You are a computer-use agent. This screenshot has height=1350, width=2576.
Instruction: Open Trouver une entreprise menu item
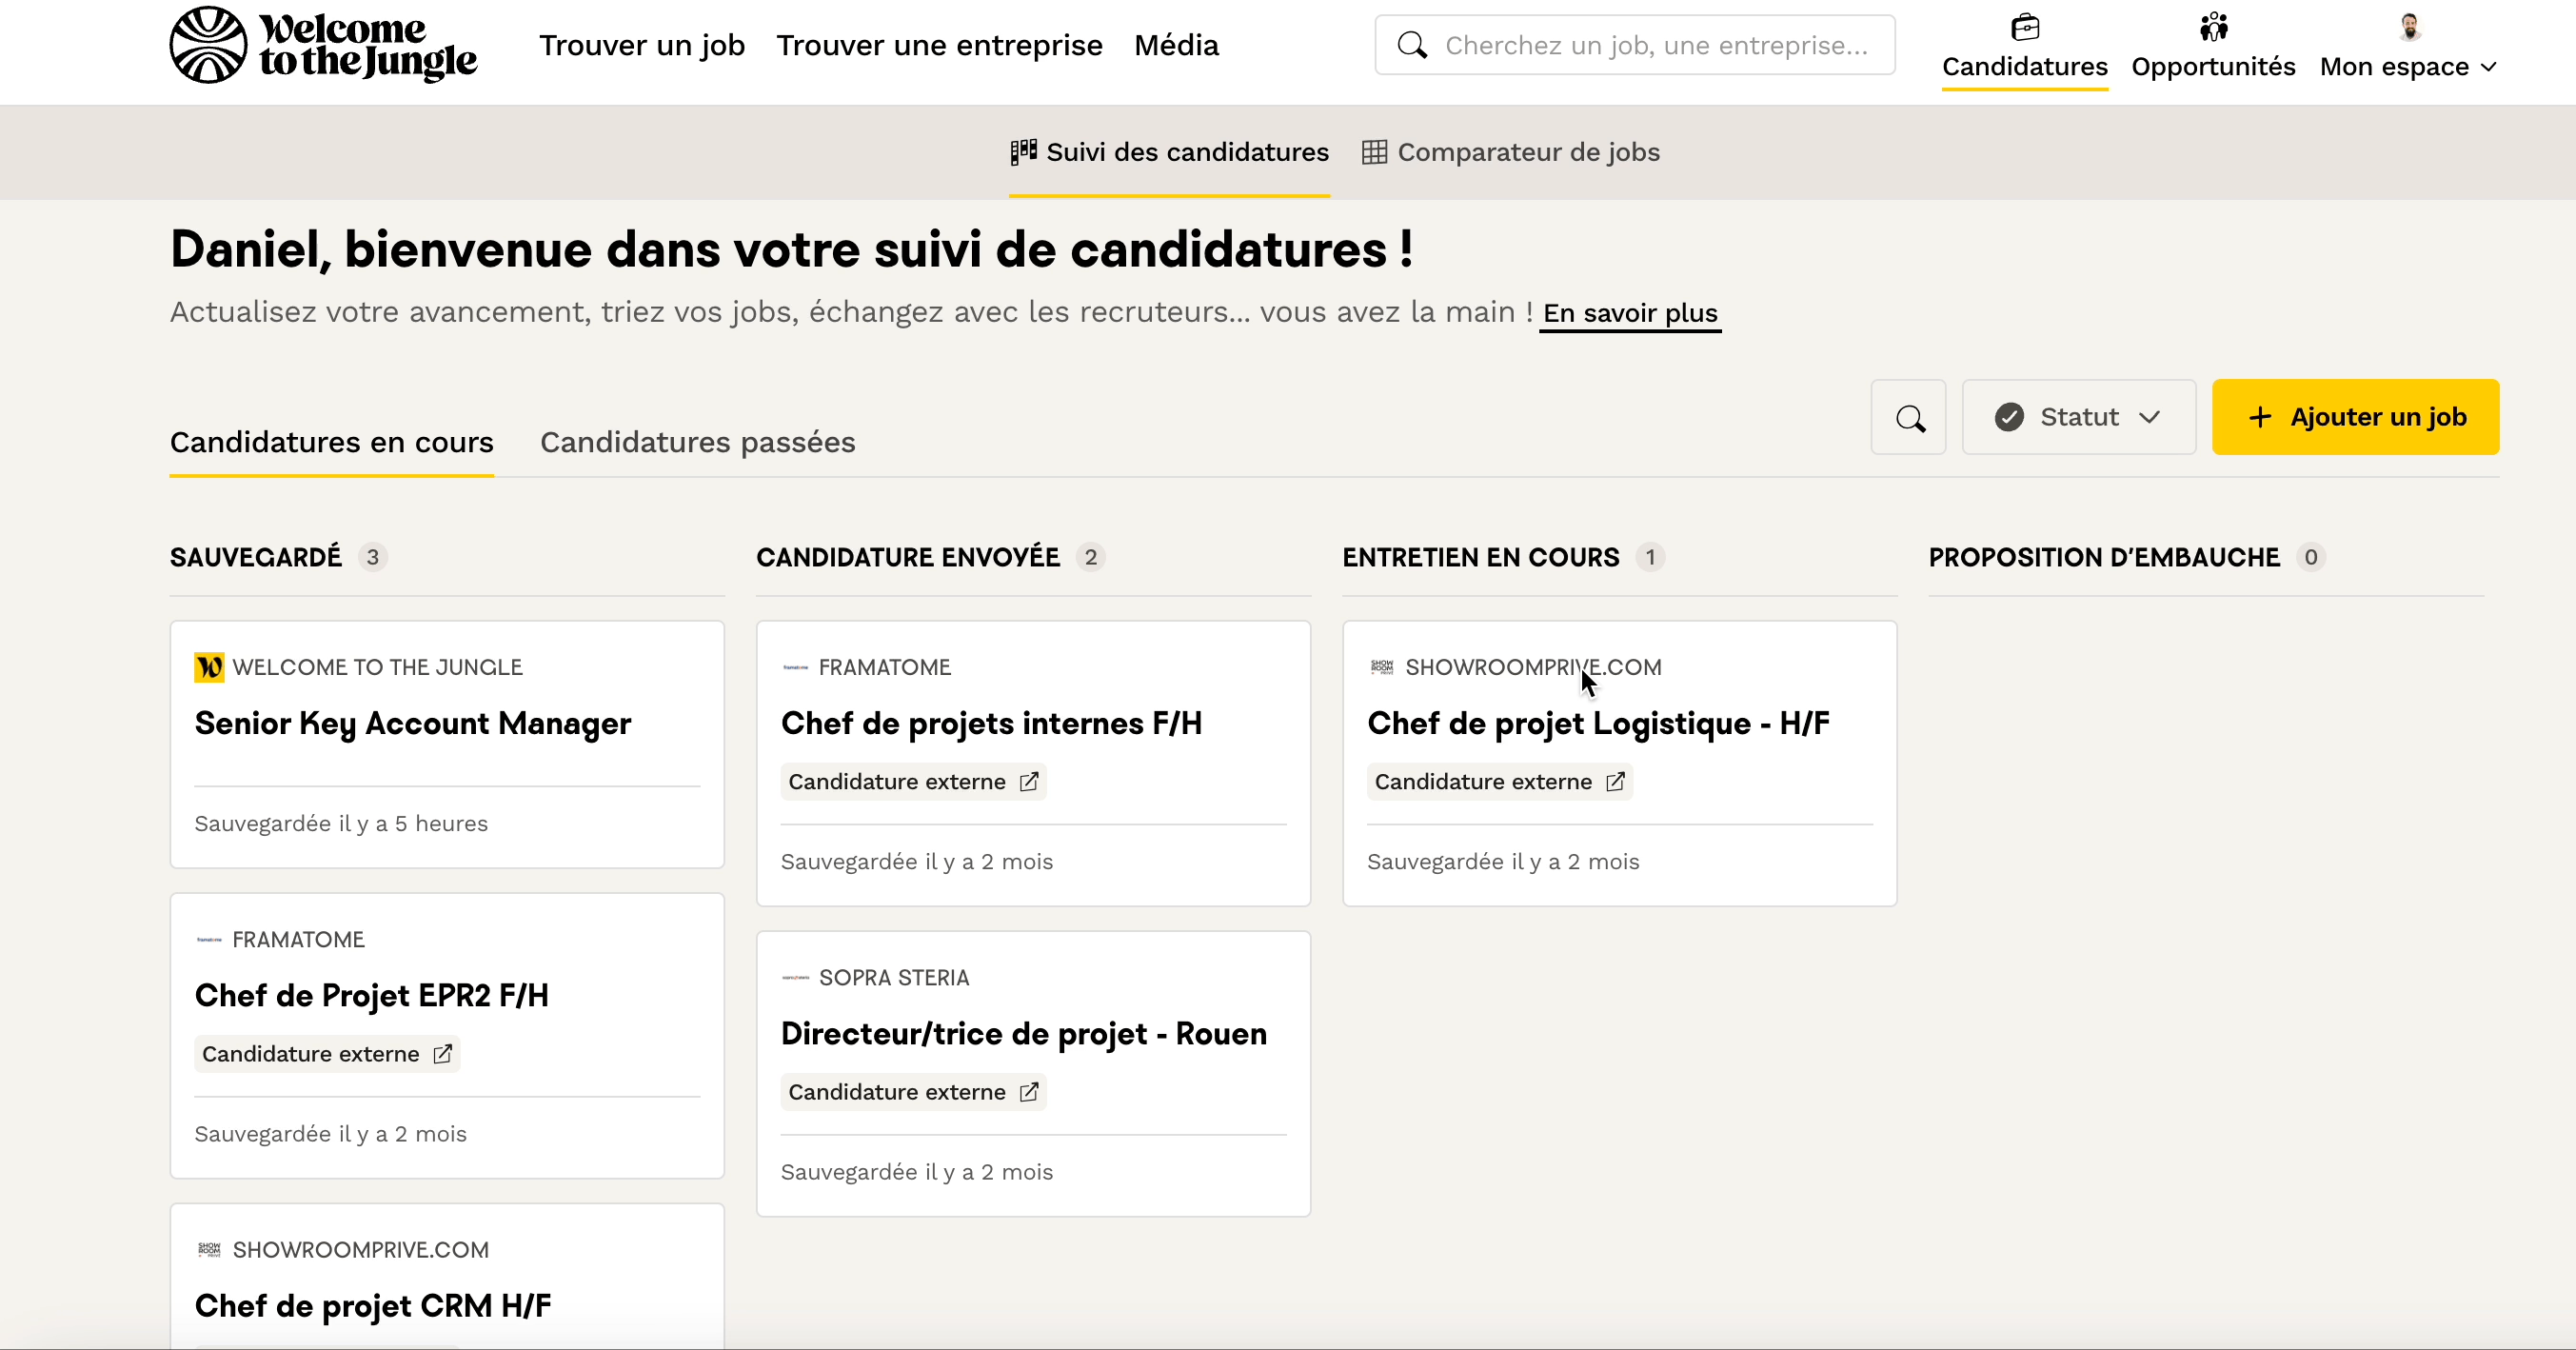938,45
